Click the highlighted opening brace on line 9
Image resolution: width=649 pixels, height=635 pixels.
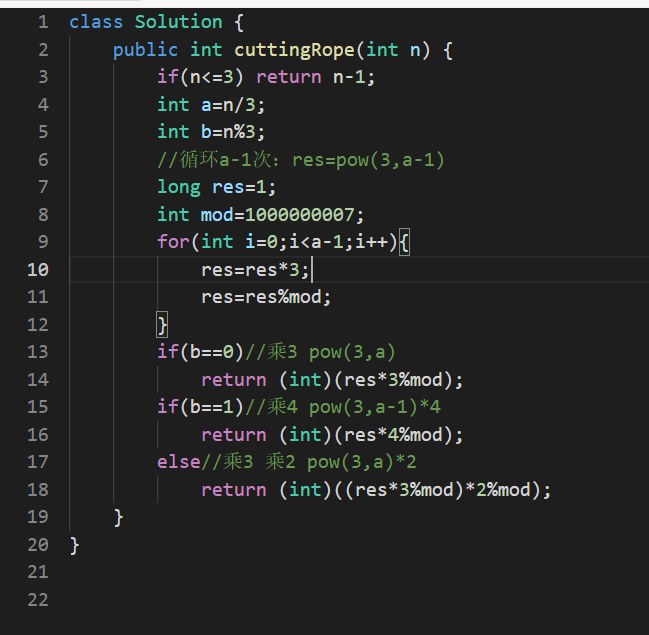click(x=404, y=242)
